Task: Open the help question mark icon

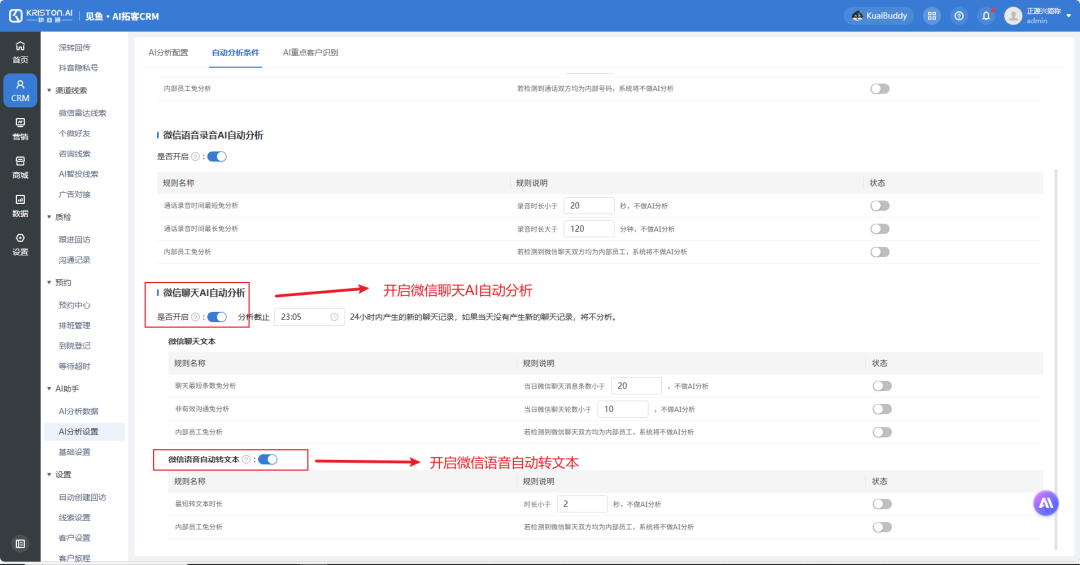Action: (959, 16)
